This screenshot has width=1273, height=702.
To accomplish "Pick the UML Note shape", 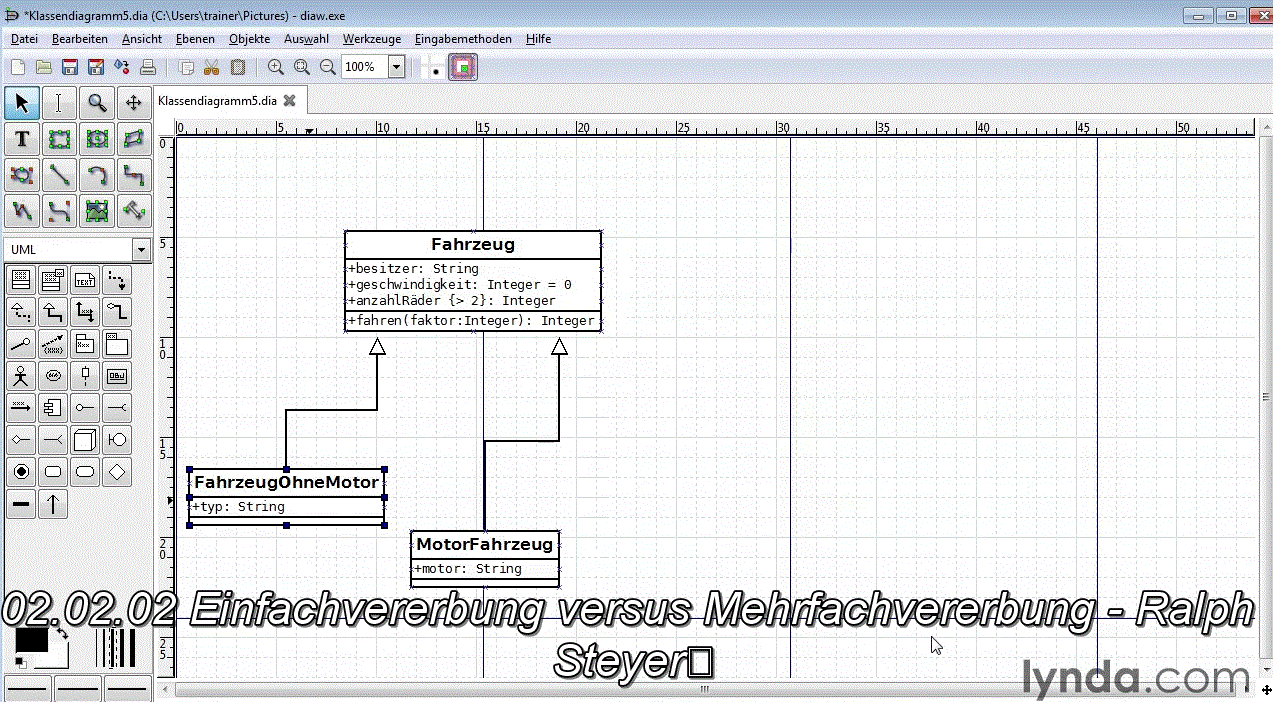I will tap(85, 280).
